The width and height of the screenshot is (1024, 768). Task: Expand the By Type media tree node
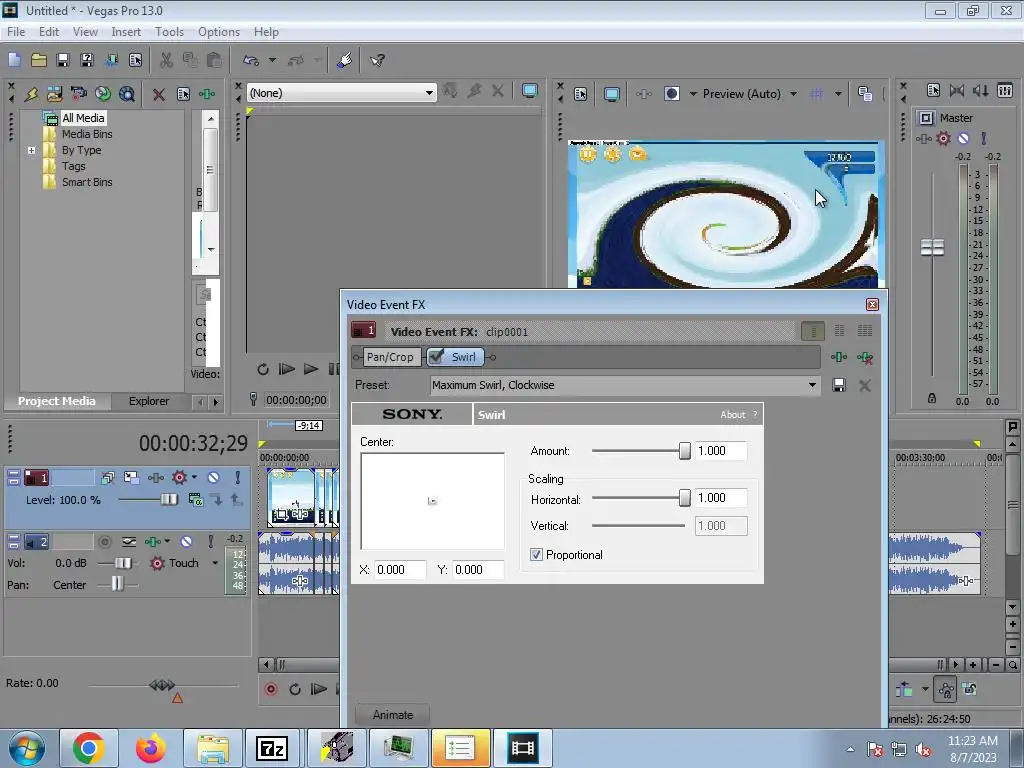(31, 150)
